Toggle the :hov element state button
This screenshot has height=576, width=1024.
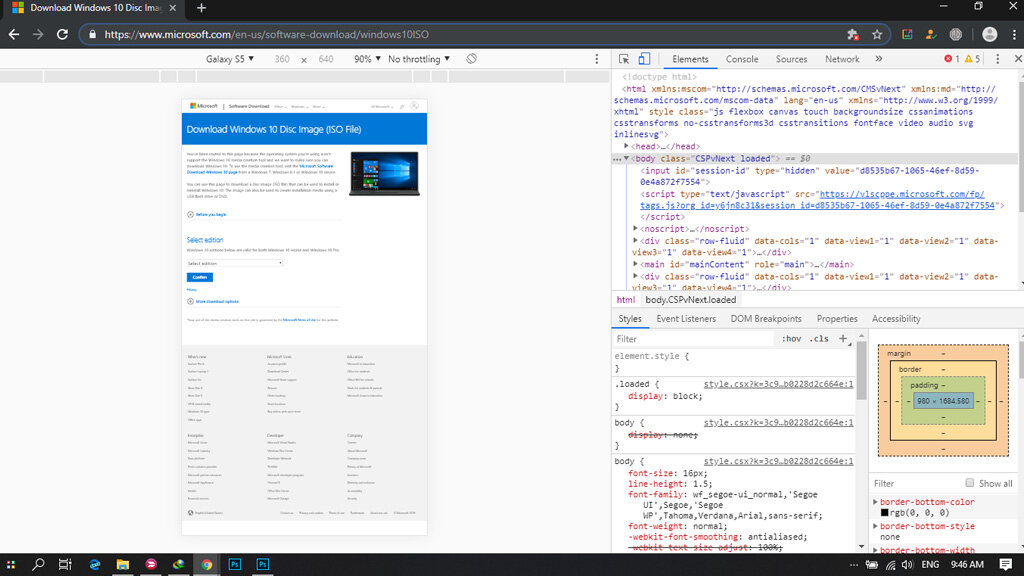791,339
